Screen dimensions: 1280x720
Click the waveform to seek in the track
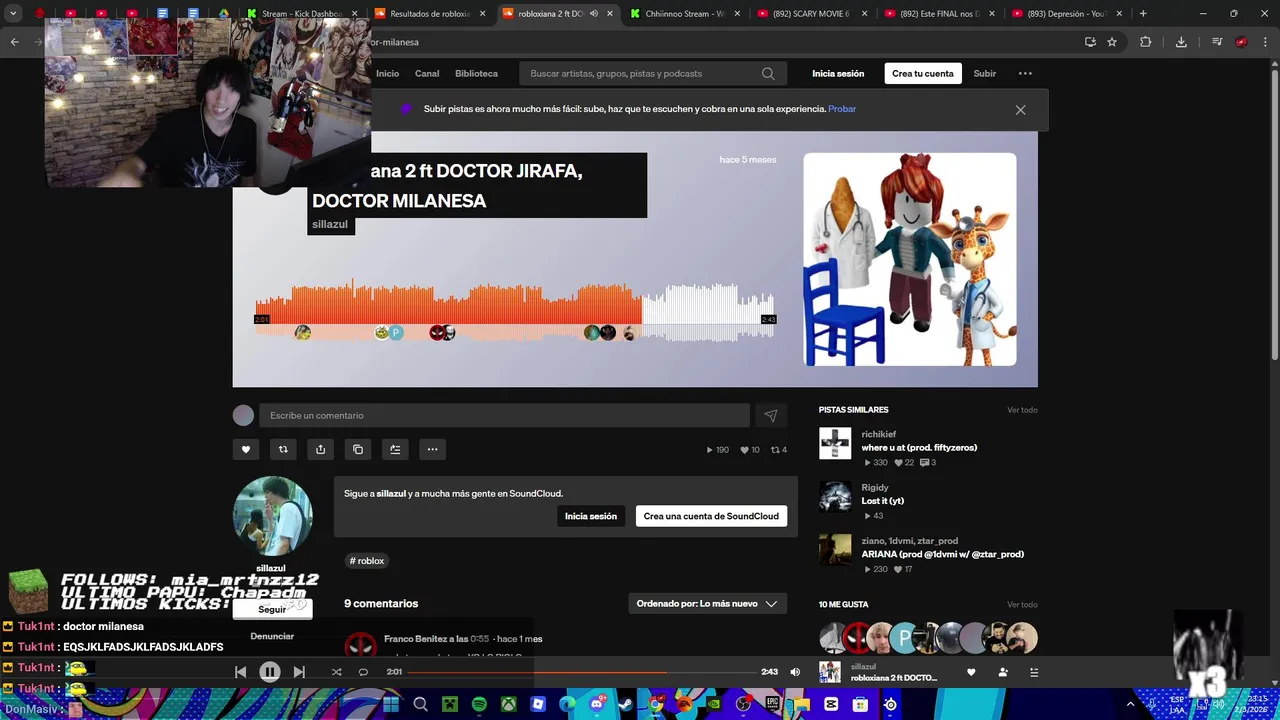[514, 310]
